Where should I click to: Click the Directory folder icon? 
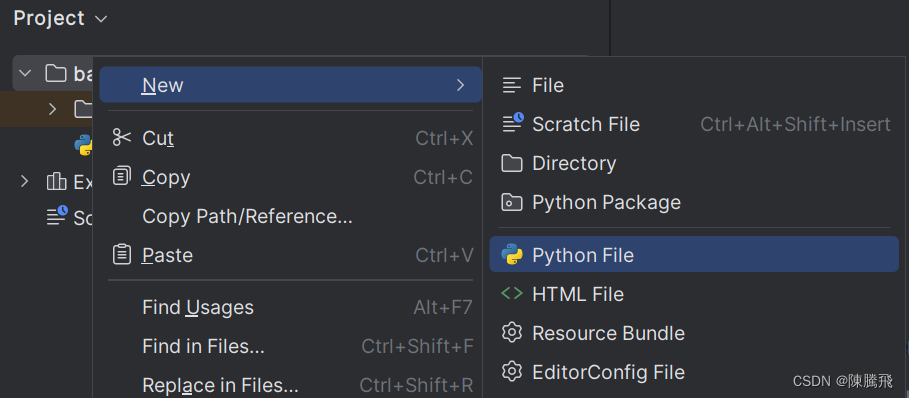512,163
